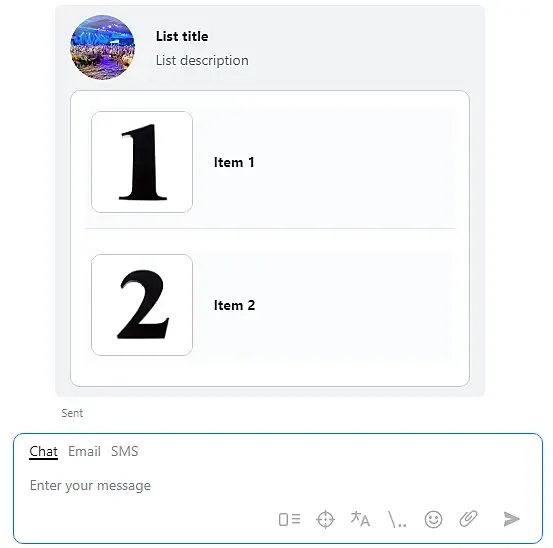Screen dimensions: 553x548
Task: Open the rich message templates icon
Action: point(289,519)
